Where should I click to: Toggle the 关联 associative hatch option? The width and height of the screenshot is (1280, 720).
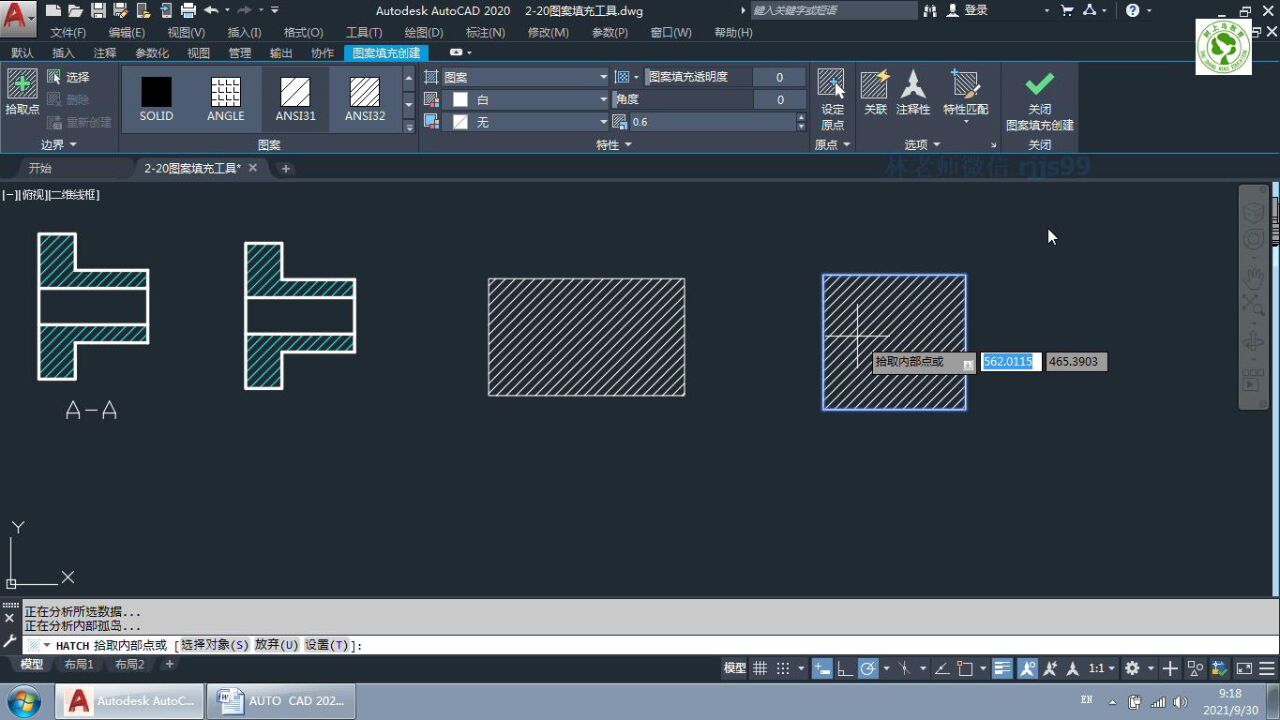click(x=875, y=93)
